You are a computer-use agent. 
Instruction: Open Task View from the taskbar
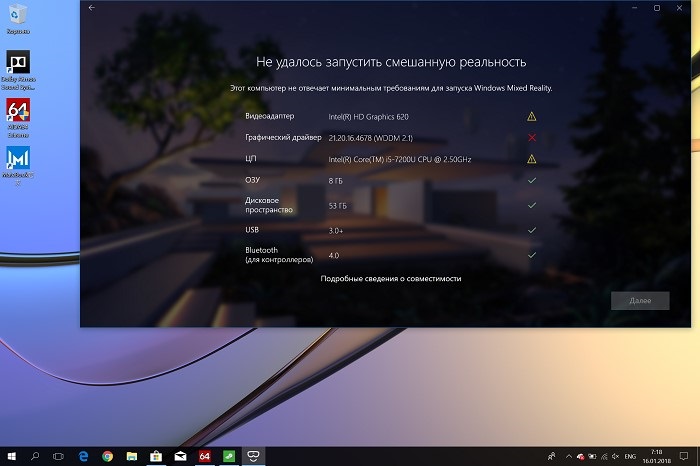pyautogui.click(x=58, y=456)
